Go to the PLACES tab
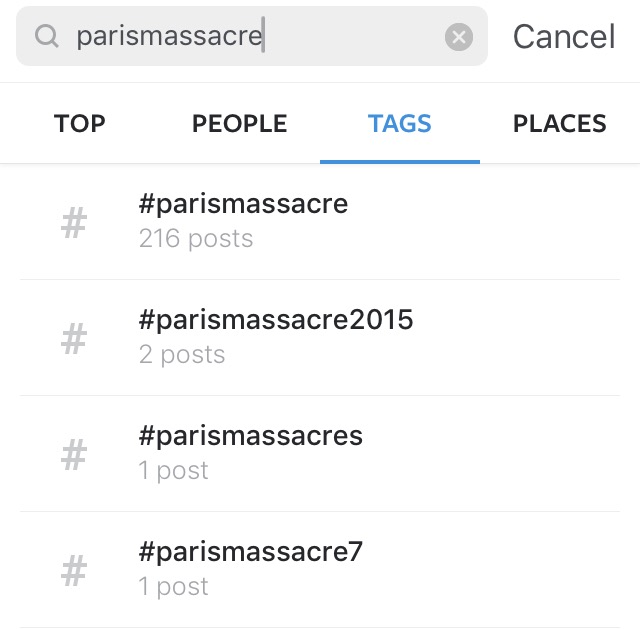The width and height of the screenshot is (640, 629). (x=559, y=124)
